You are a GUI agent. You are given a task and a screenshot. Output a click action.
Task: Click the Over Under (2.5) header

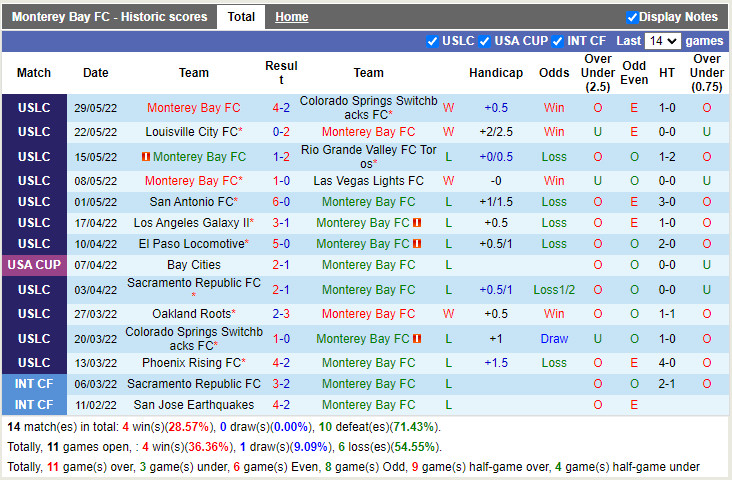pyautogui.click(x=598, y=73)
